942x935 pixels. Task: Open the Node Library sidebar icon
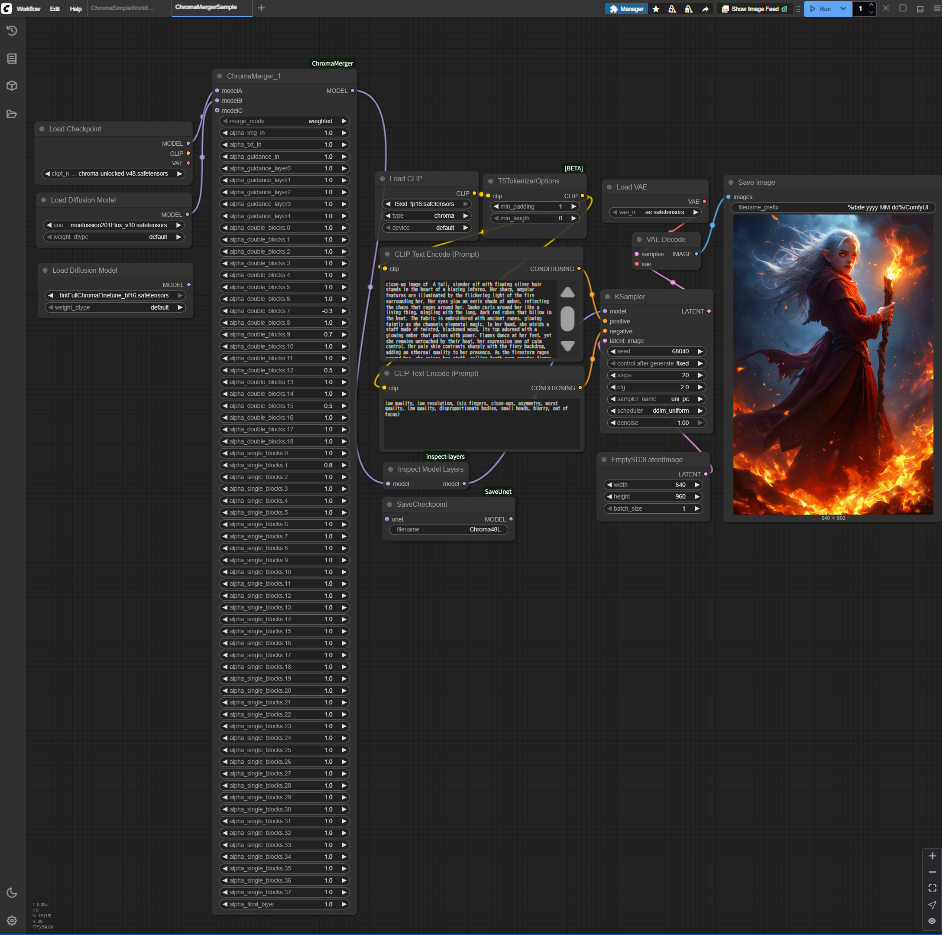[x=12, y=58]
